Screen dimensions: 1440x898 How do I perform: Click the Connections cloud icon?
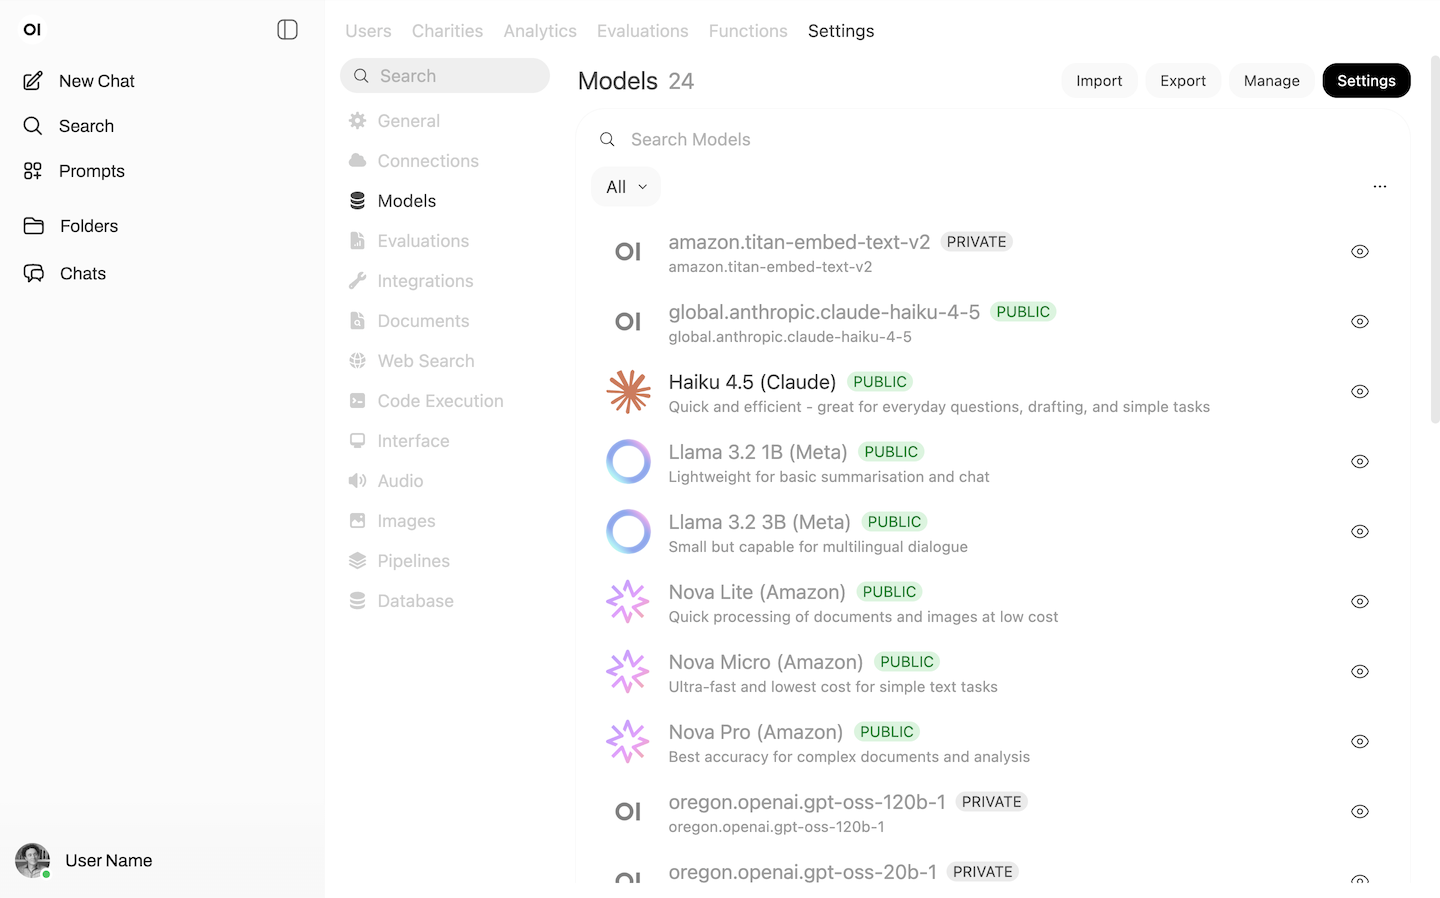coord(357,161)
